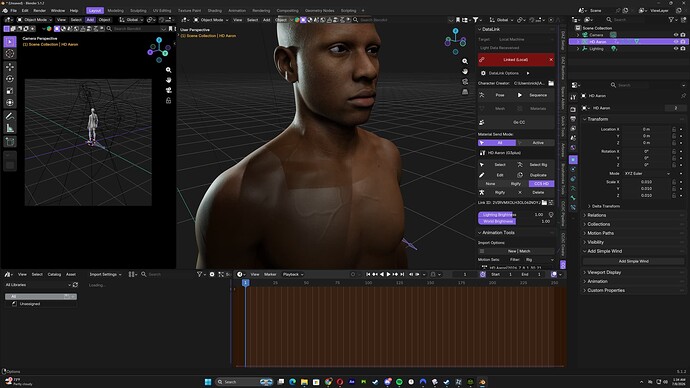Select the Scale tool in left toolbar
Screen dimensions: 690x388
tap(10, 91)
